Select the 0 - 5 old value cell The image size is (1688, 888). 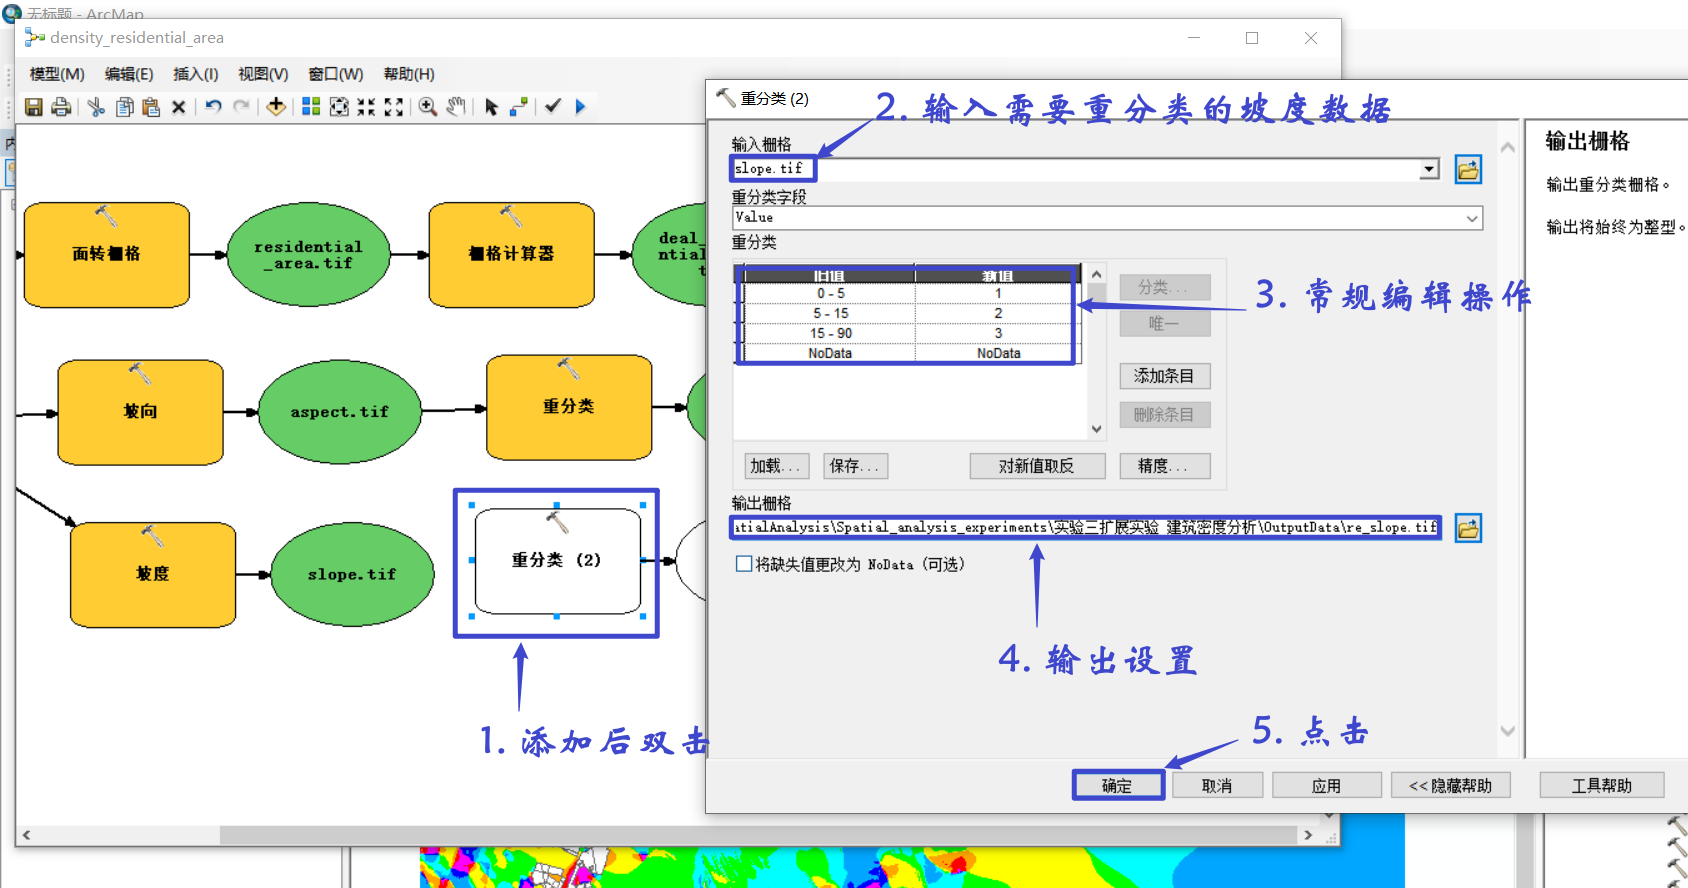(x=830, y=293)
